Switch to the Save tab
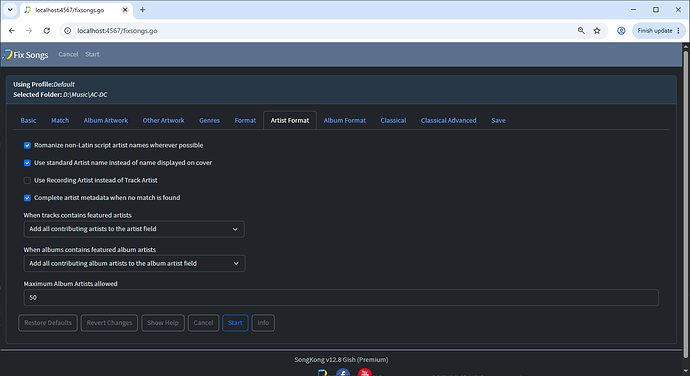This screenshot has width=690, height=376. click(x=498, y=120)
